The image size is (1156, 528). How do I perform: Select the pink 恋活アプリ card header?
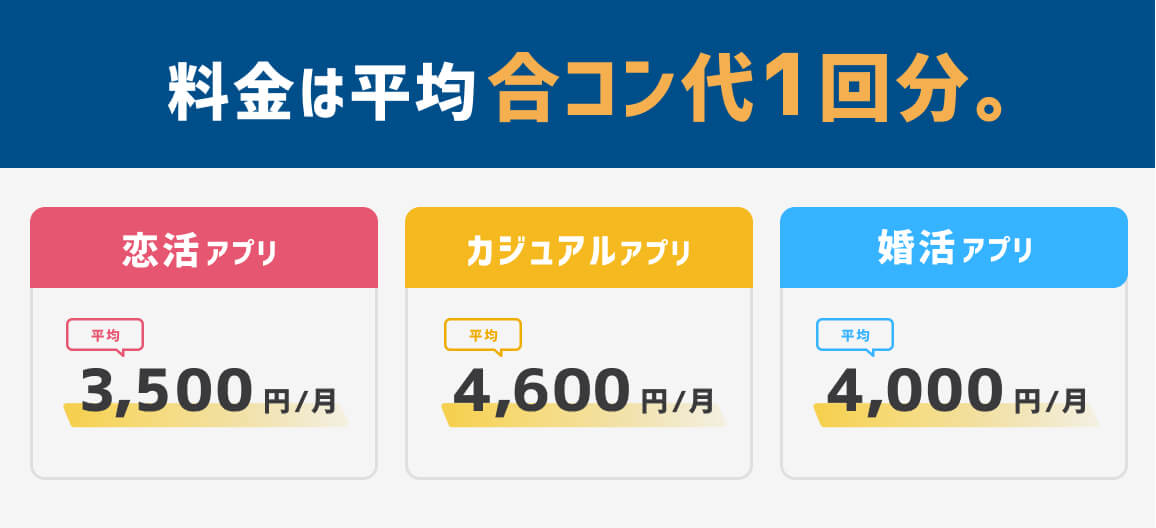pos(204,248)
